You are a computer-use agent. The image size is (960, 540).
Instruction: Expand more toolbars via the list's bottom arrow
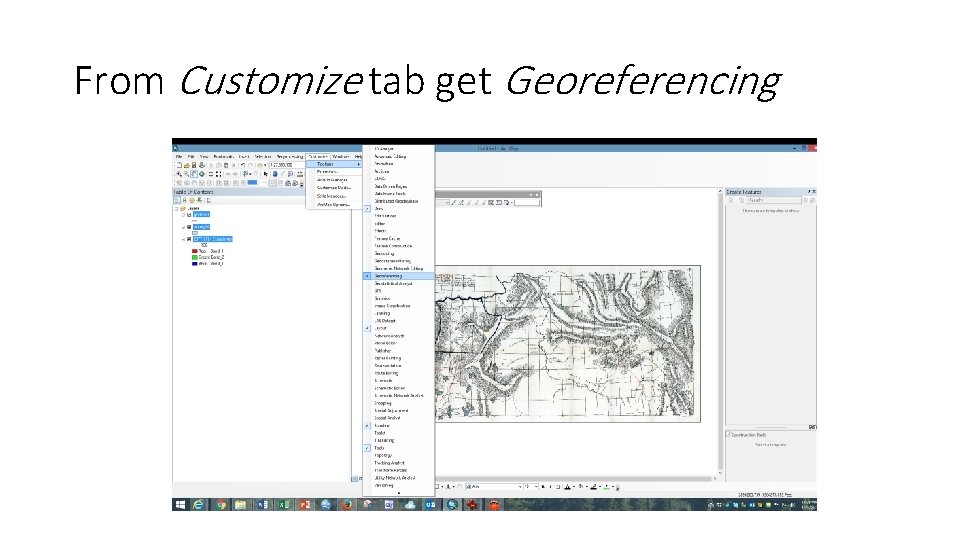coord(399,493)
